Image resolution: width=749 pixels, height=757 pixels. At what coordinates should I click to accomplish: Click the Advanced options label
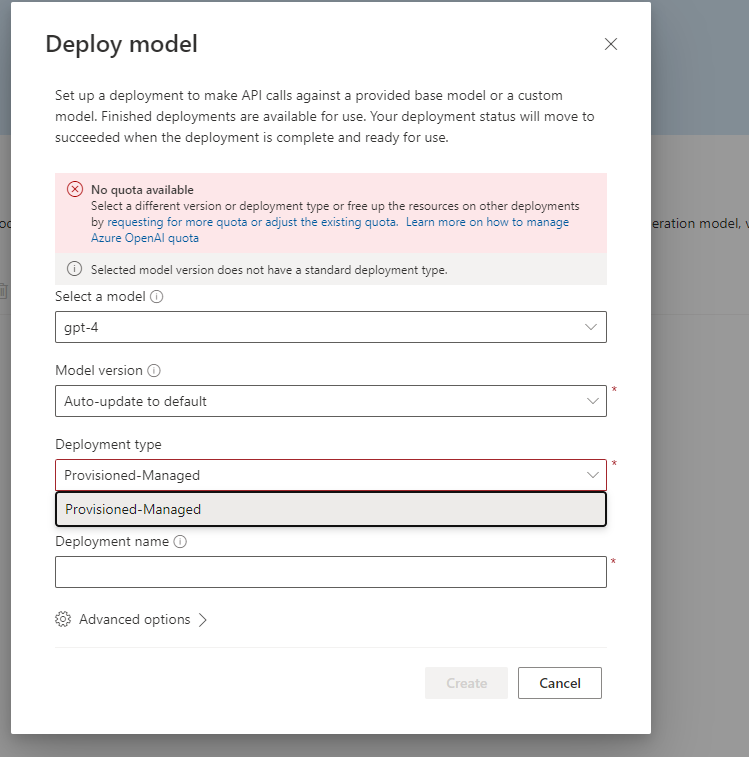[x=135, y=619]
